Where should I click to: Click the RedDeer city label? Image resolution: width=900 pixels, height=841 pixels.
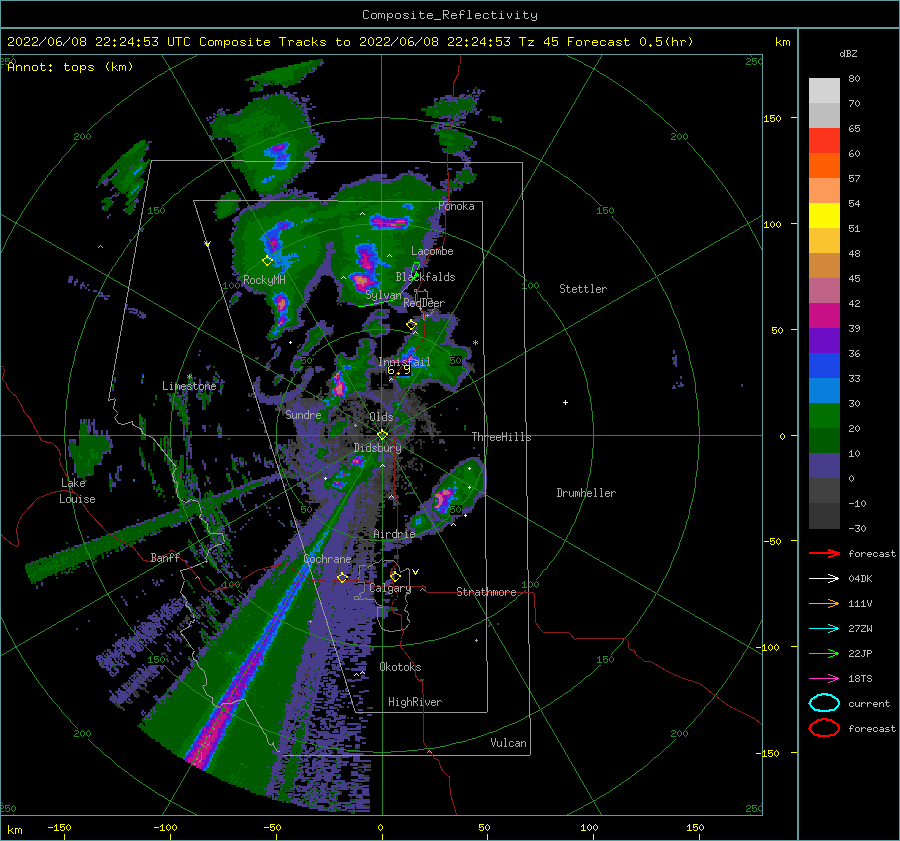(x=424, y=303)
